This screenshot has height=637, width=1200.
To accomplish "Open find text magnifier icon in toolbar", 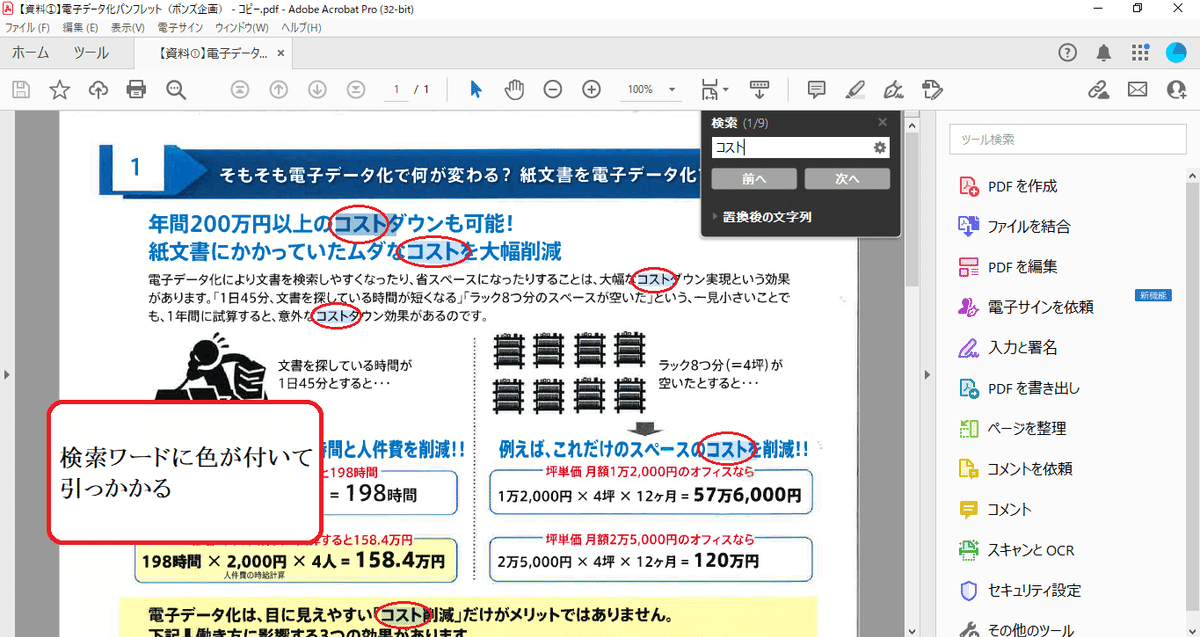I will click(x=176, y=90).
